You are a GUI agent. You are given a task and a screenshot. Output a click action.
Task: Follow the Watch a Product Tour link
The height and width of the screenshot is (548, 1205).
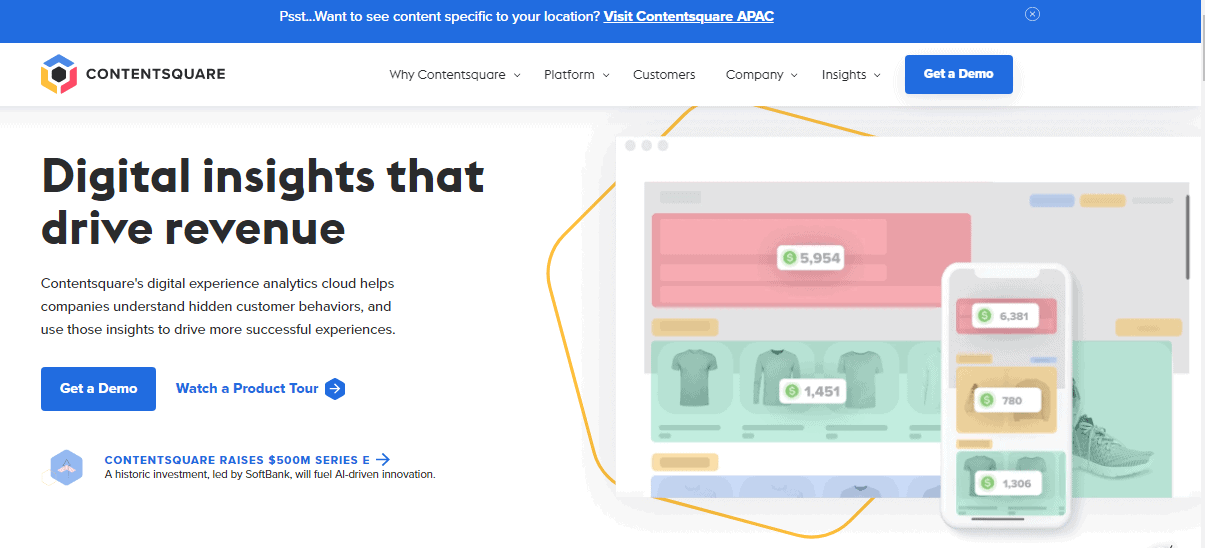click(247, 388)
